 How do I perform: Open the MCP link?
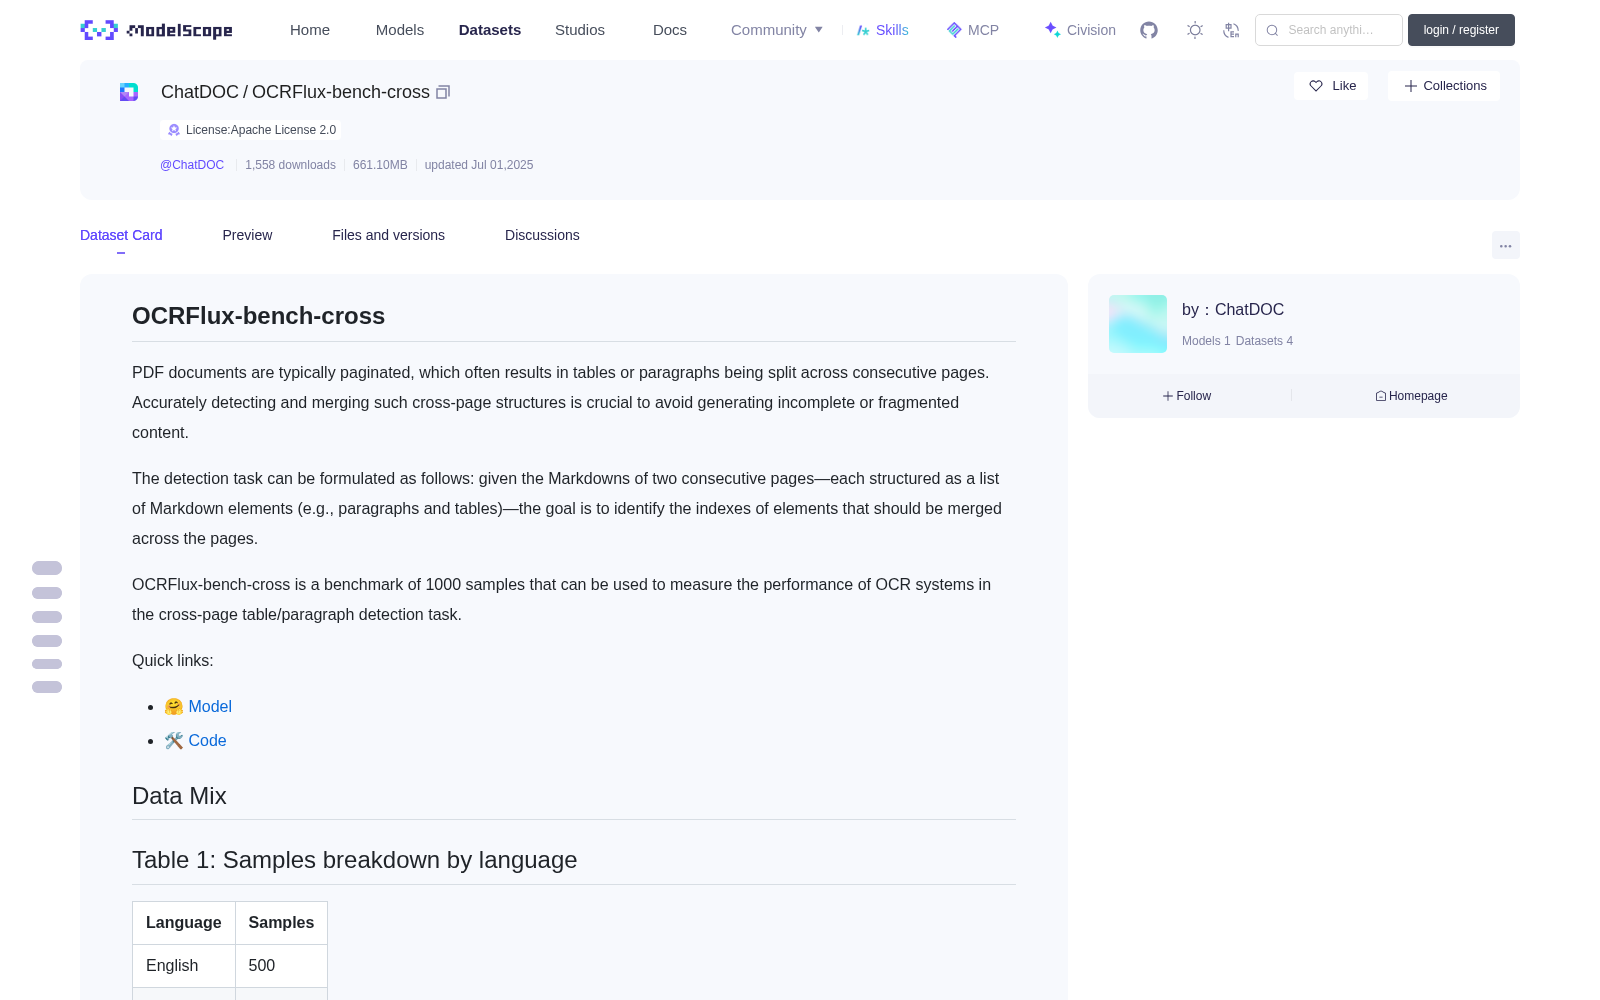click(973, 30)
